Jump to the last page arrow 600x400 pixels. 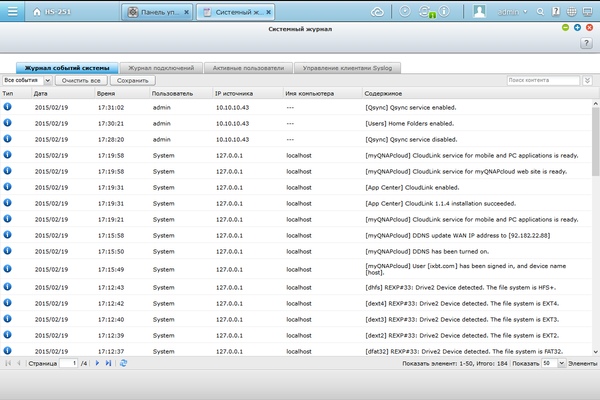tap(109, 364)
